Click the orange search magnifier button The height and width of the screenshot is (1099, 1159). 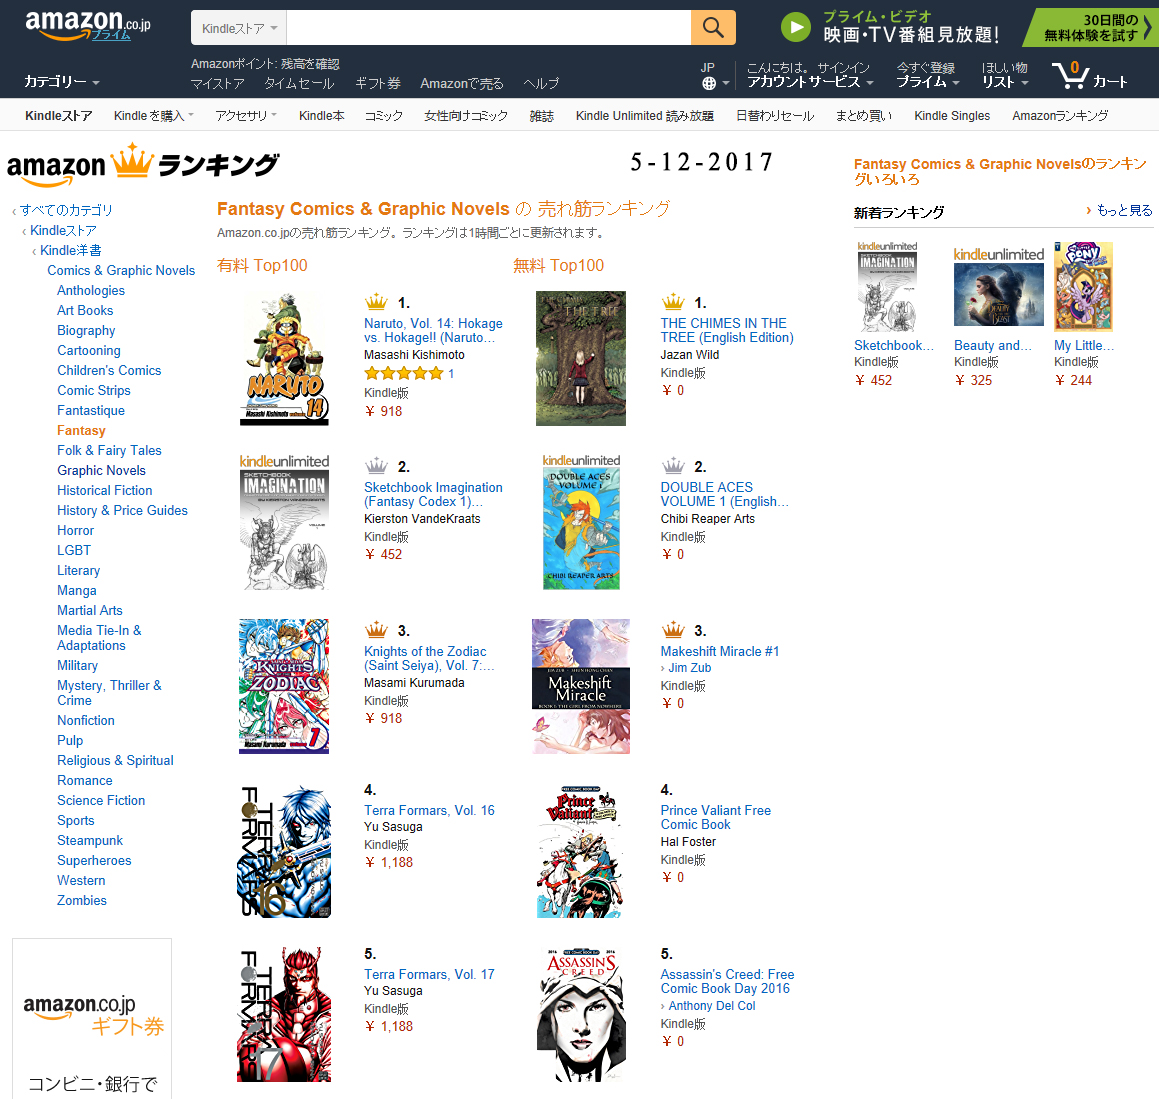coord(713,27)
